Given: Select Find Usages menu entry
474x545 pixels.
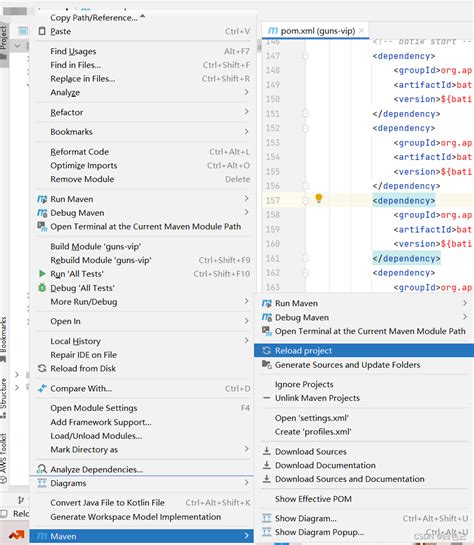Looking at the screenshot, I should pyautogui.click(x=143, y=51).
